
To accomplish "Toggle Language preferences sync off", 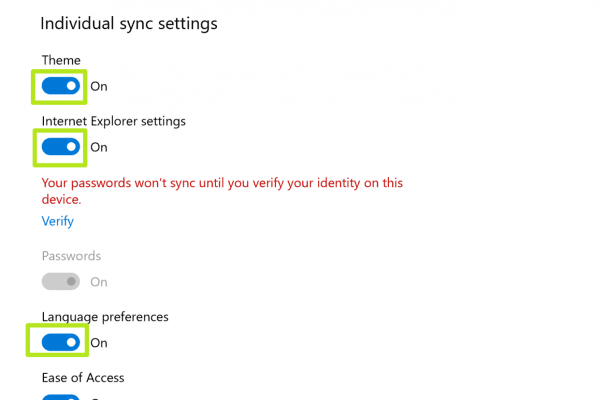I will click(62, 343).
